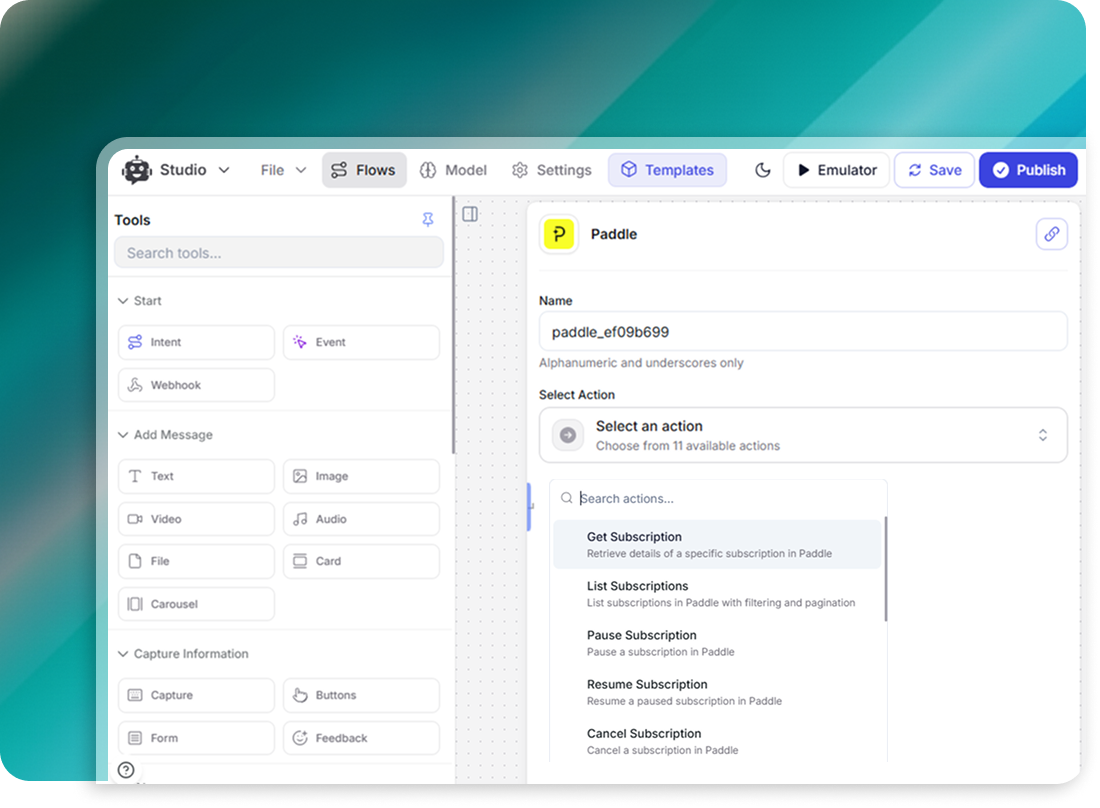Collapse the Start section
Screen dimensions: 1100x808
123,300
